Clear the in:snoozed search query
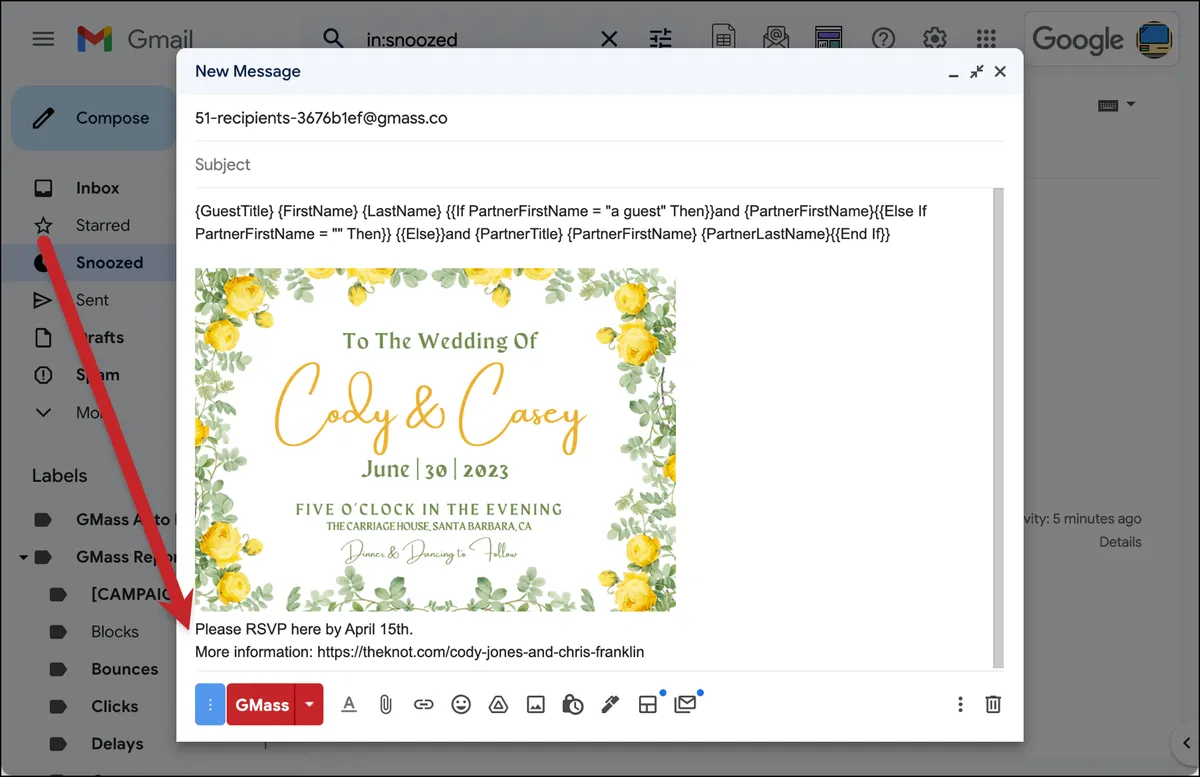The height and width of the screenshot is (777, 1200). (x=609, y=39)
